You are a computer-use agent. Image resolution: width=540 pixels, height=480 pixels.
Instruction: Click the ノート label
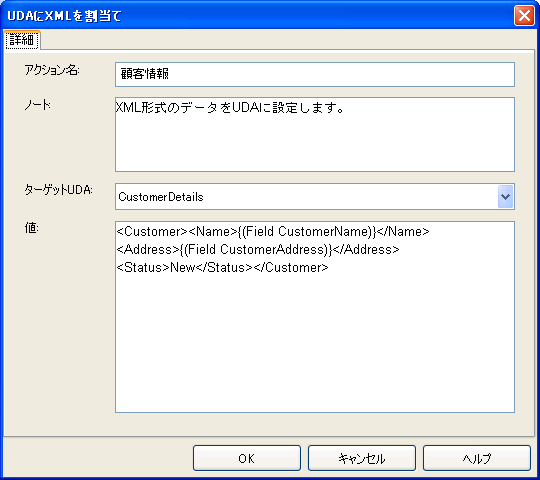37,105
